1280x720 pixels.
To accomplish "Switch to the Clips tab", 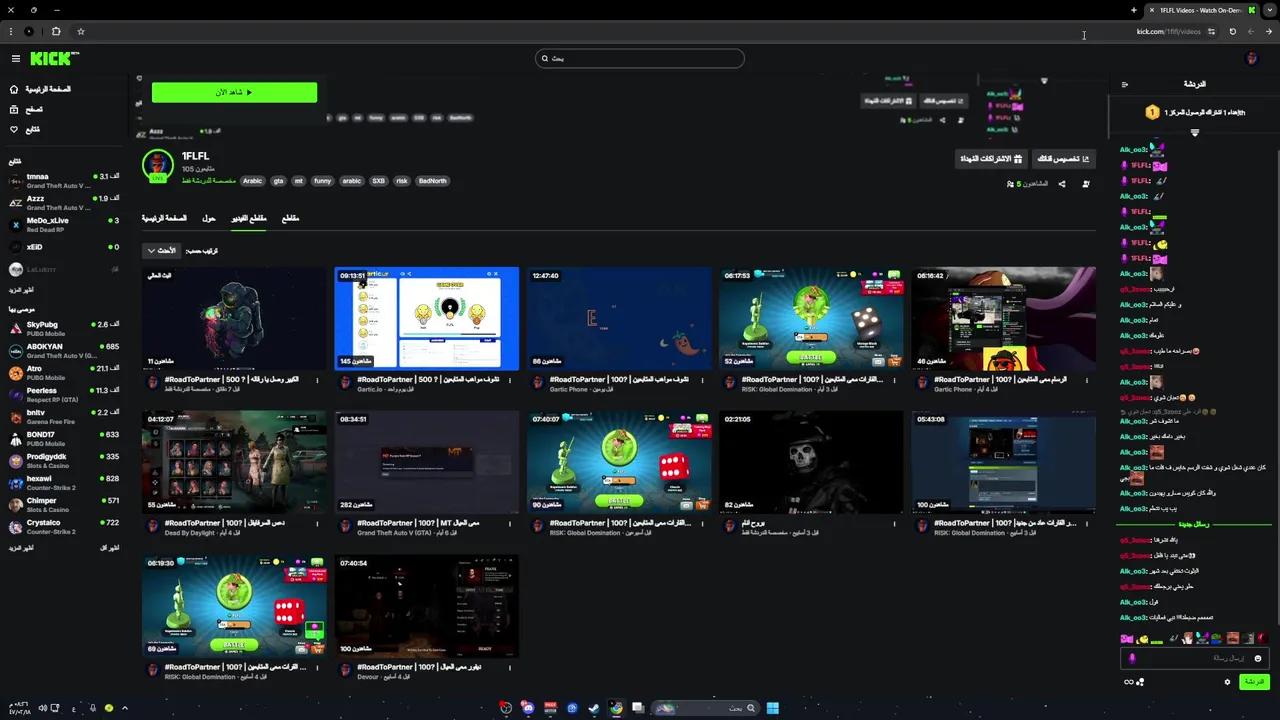I will pos(290,218).
